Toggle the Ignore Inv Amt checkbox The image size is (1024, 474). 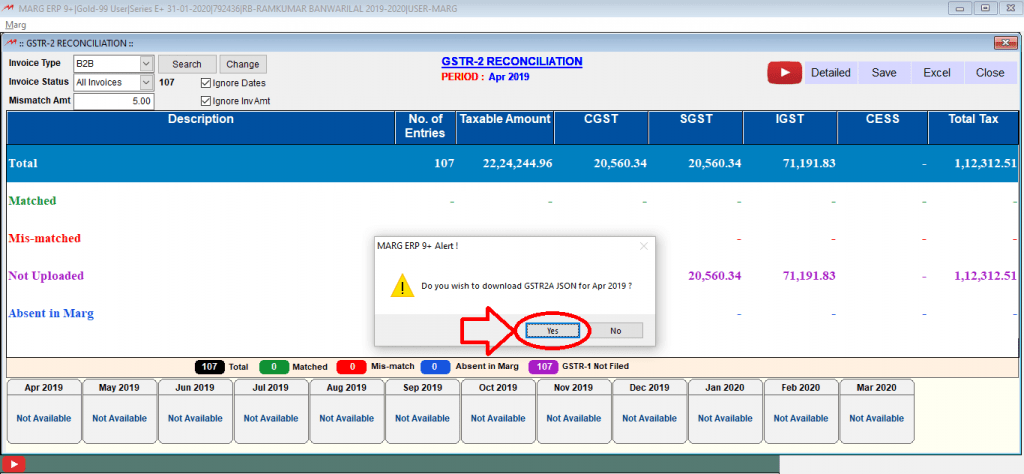pos(206,101)
